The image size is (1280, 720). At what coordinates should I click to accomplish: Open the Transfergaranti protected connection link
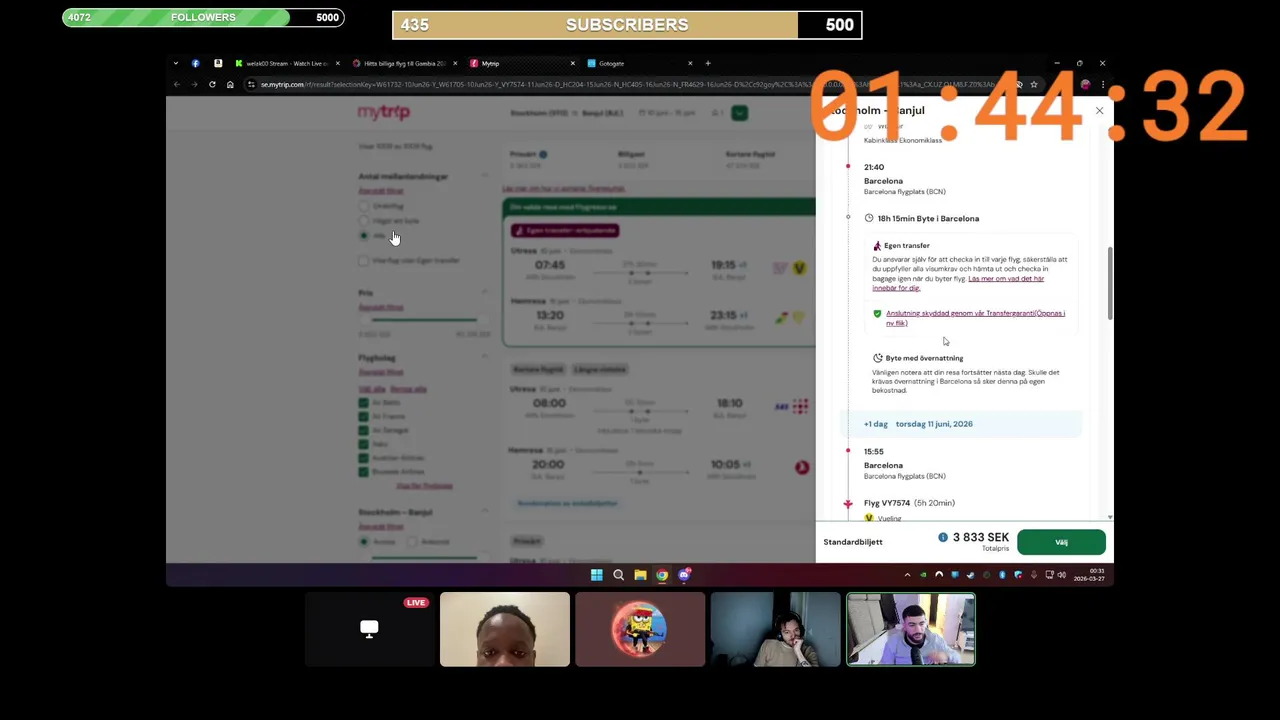pyautogui.click(x=975, y=318)
